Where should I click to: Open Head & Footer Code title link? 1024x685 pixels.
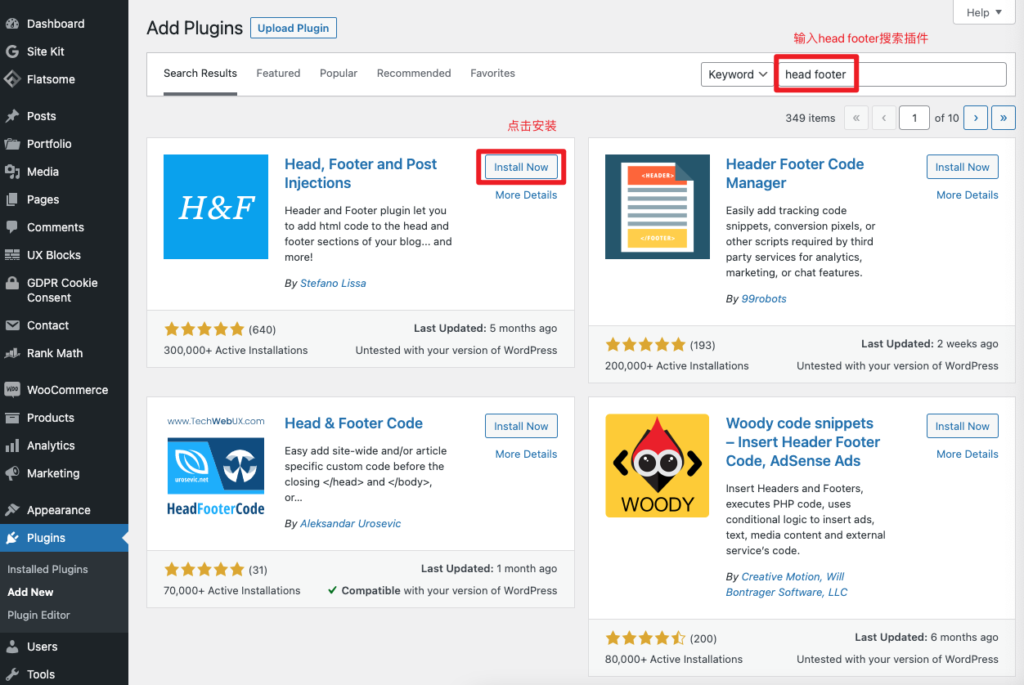pyautogui.click(x=353, y=423)
